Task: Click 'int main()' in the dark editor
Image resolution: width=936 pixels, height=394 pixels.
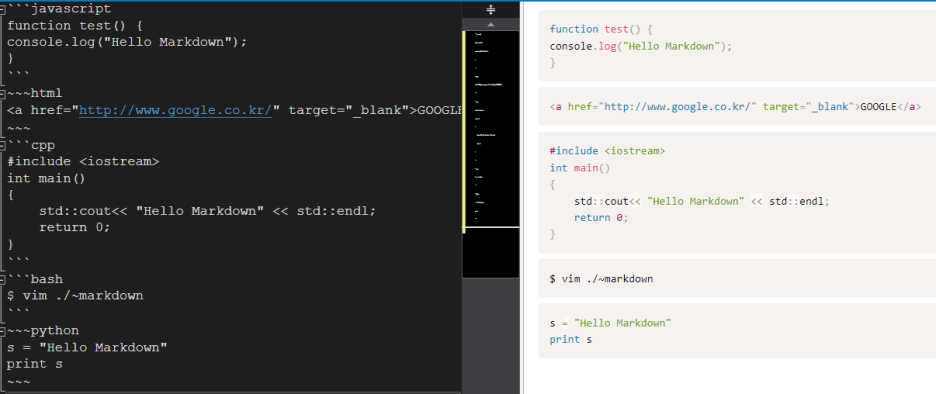Action: (x=47, y=178)
